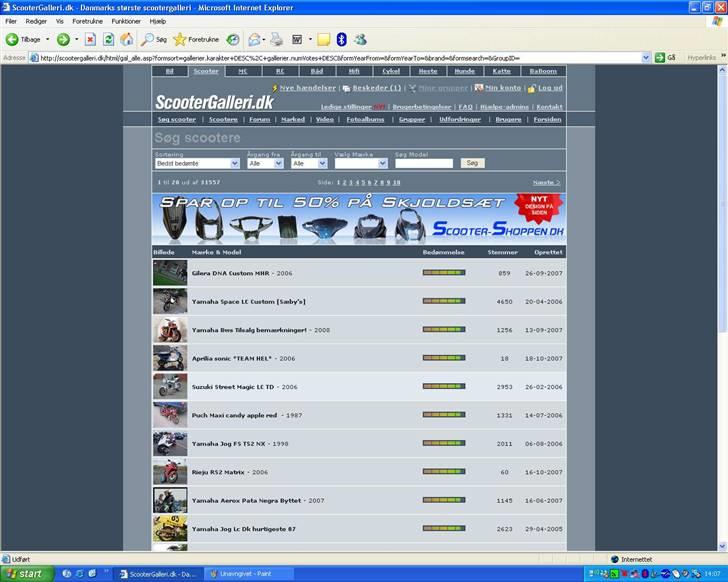
Task: Open the Sortering dropdown
Action: [x=197, y=163]
